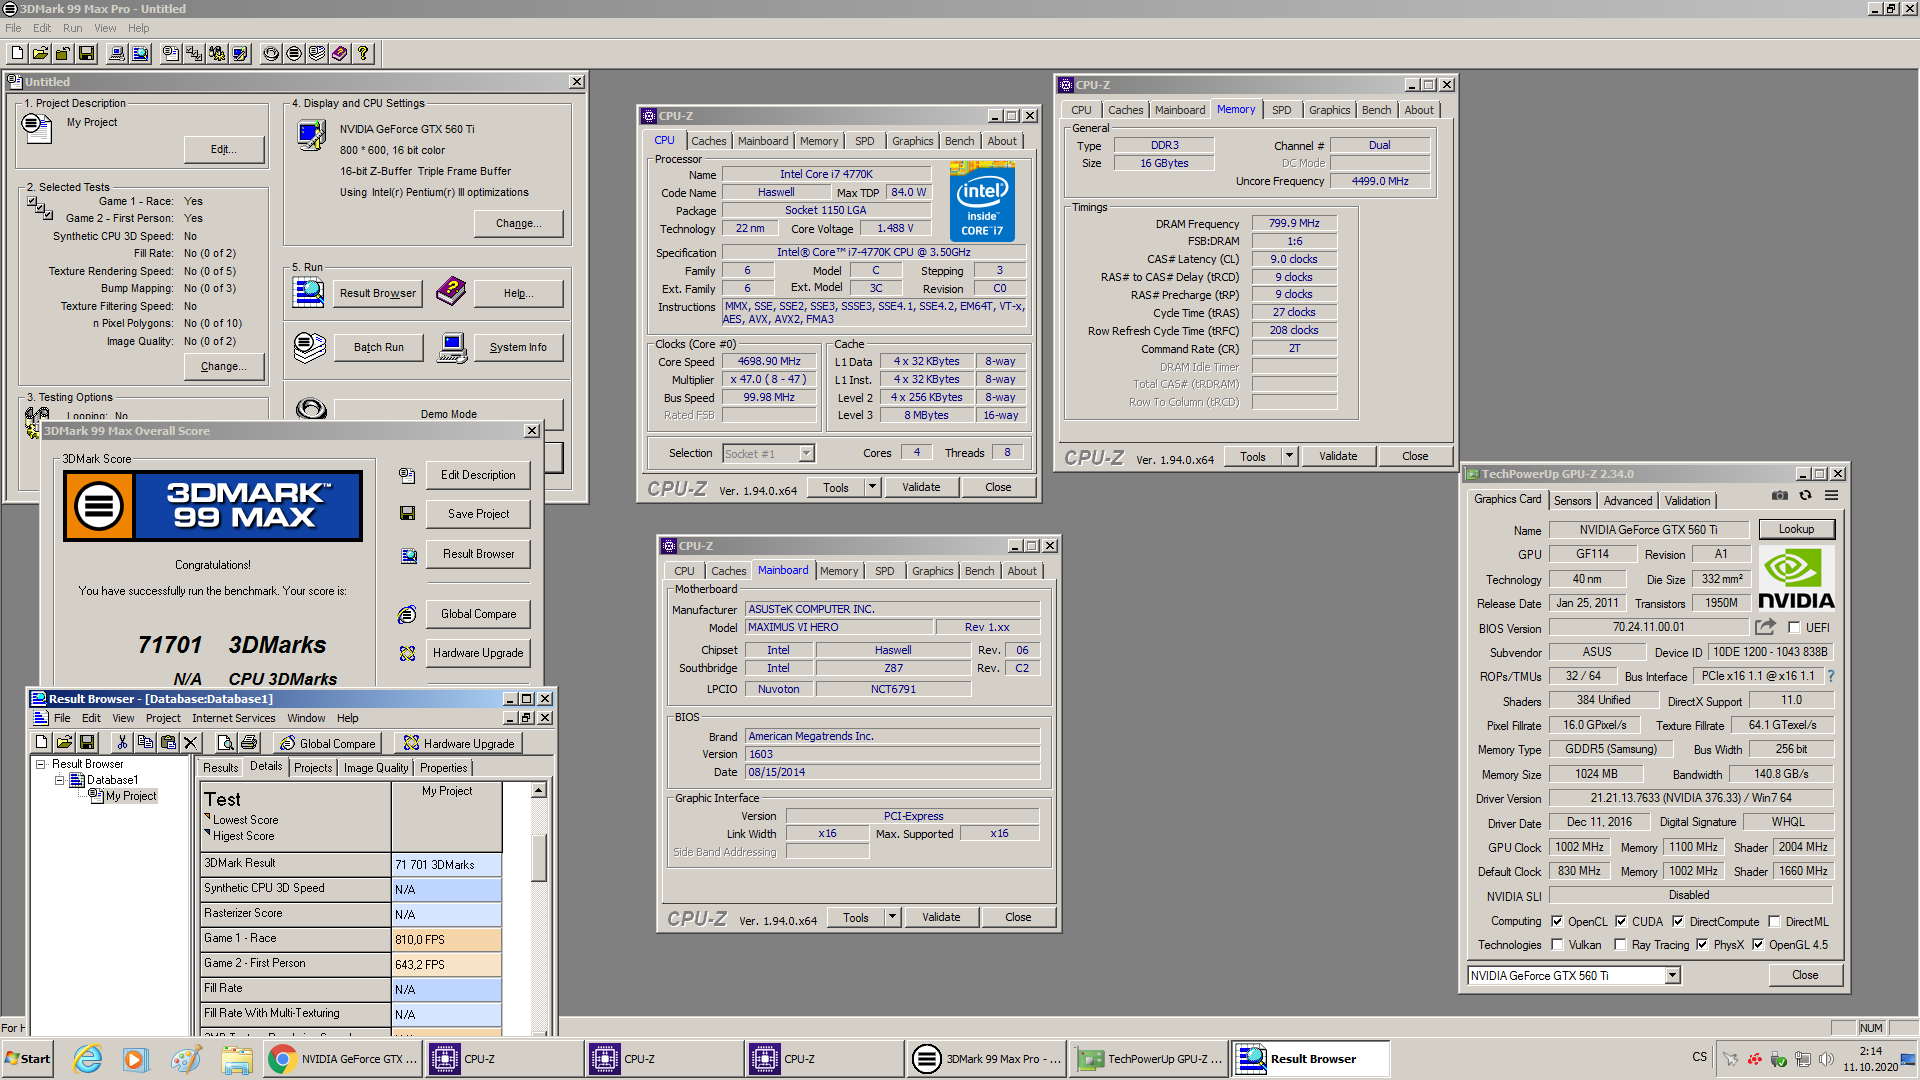Screen dimensions: 1920x1080
Task: Toggle the OpenGL 4.5 checkbox in GPU-Z
Action: click(x=1757, y=945)
